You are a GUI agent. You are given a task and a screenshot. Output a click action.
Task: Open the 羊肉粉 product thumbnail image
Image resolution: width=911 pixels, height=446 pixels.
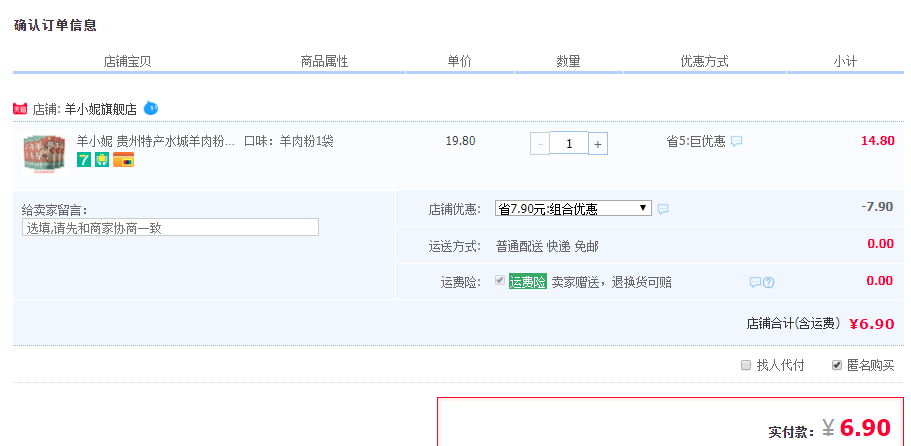pos(44,154)
